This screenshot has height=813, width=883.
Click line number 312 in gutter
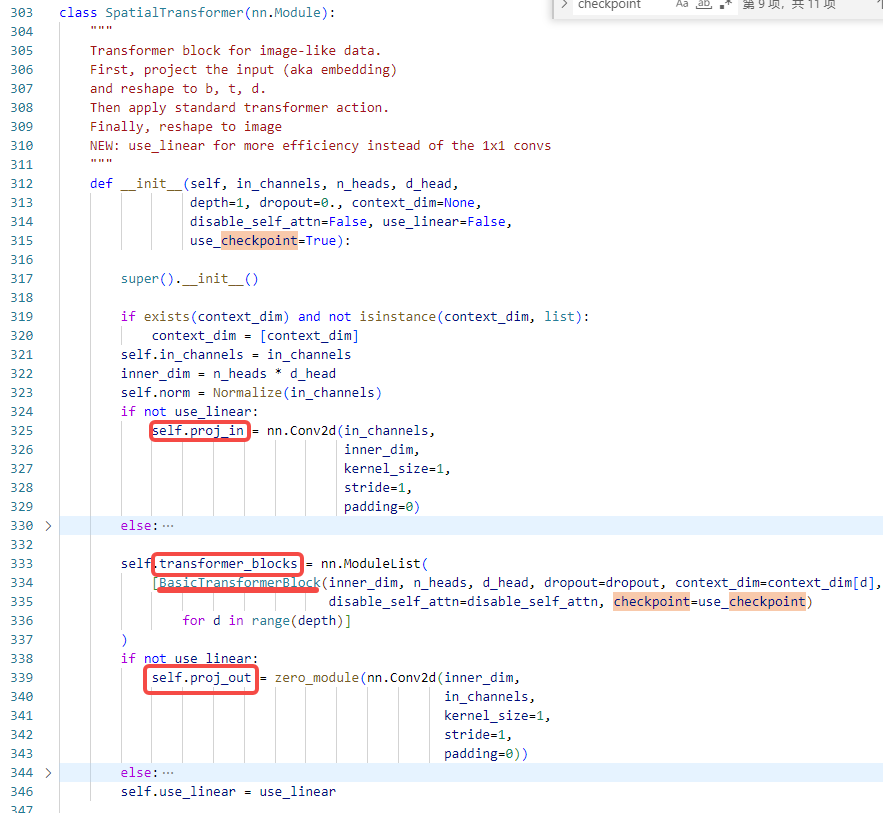(x=22, y=184)
